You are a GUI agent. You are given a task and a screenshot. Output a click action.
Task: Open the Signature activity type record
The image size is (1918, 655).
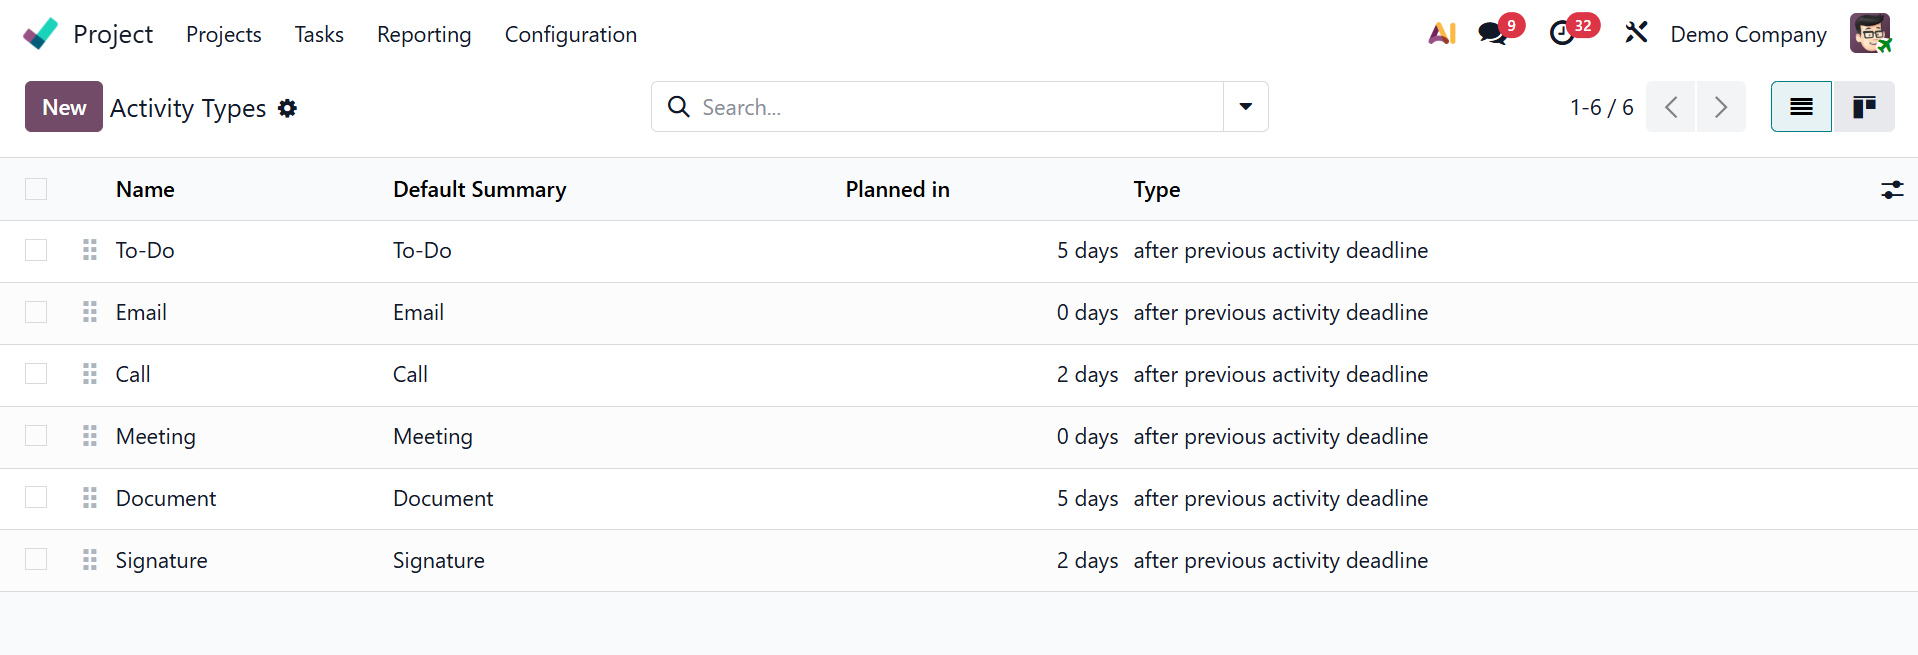(x=162, y=561)
